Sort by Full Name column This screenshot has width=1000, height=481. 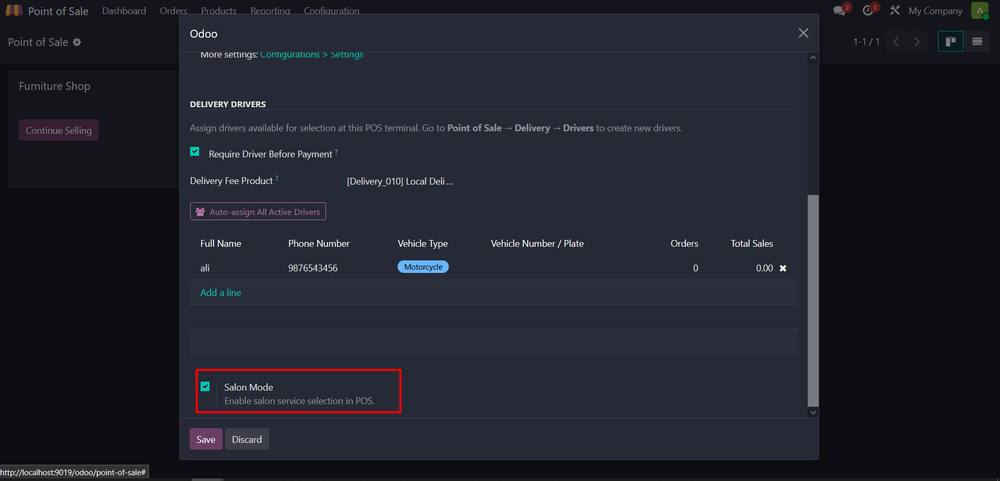(221, 244)
